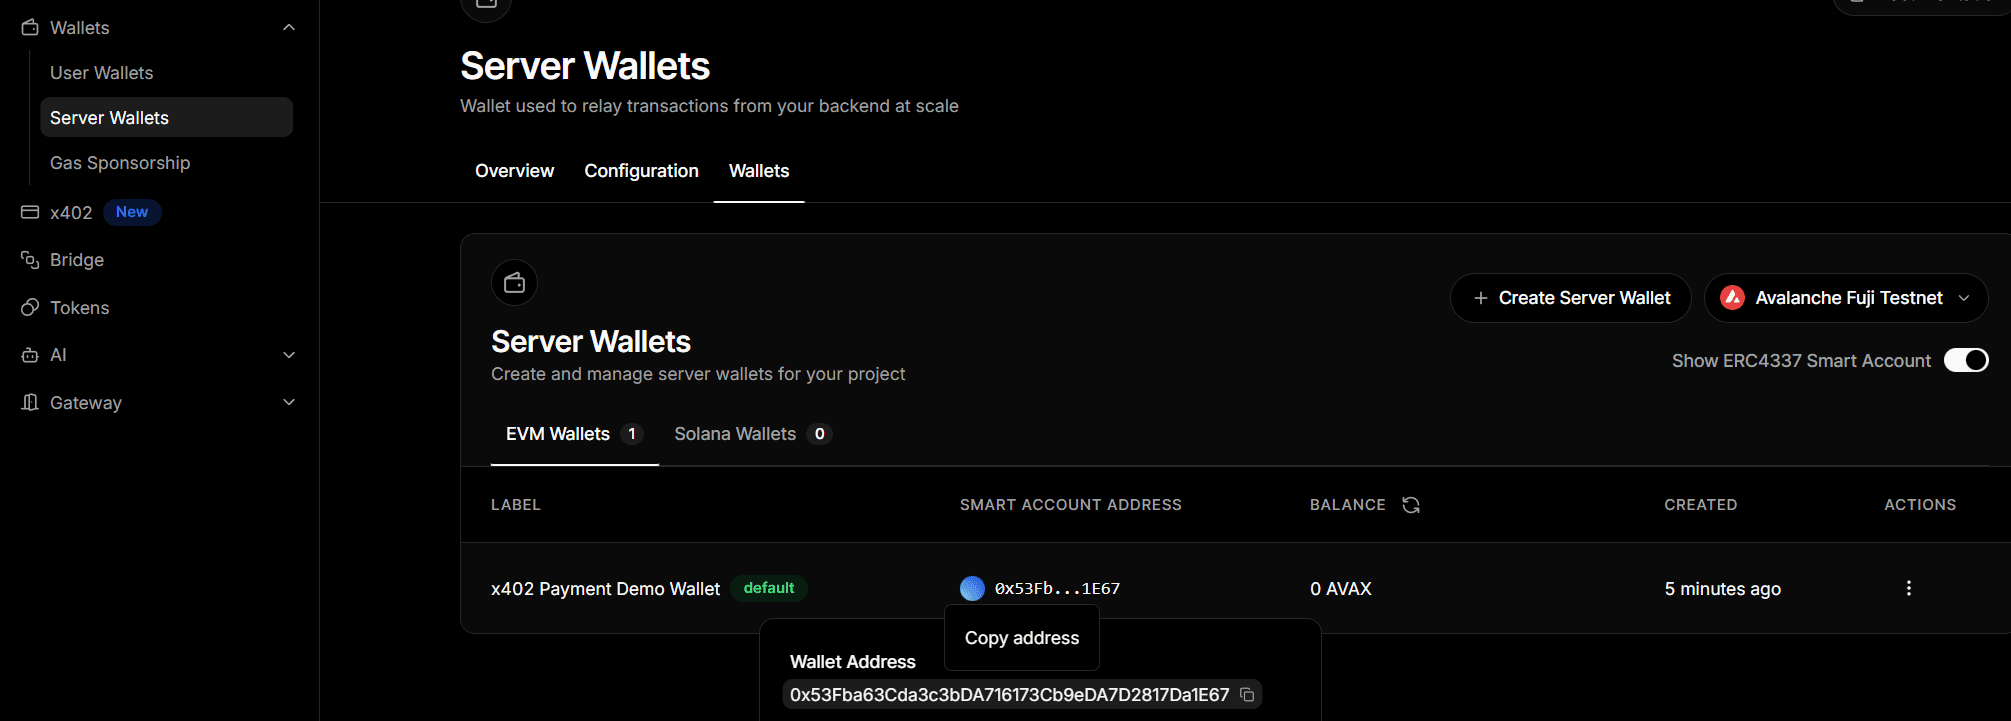2011x721 pixels.
Task: Switch to the Configuration tab
Action: click(x=641, y=170)
